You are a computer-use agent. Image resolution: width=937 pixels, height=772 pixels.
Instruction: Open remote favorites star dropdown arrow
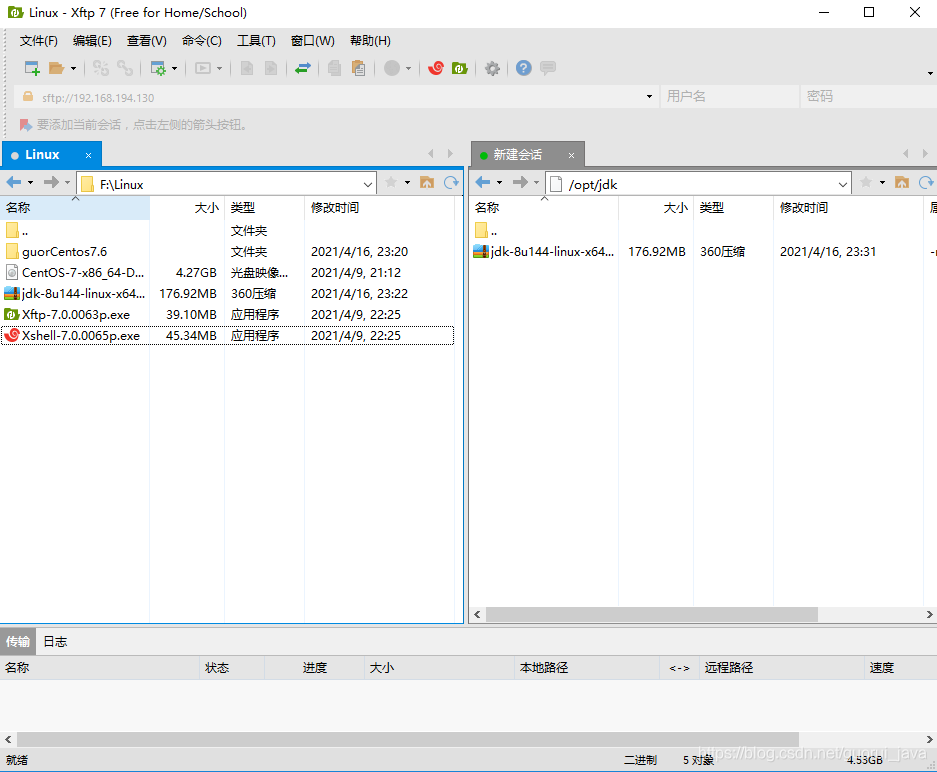click(x=883, y=183)
